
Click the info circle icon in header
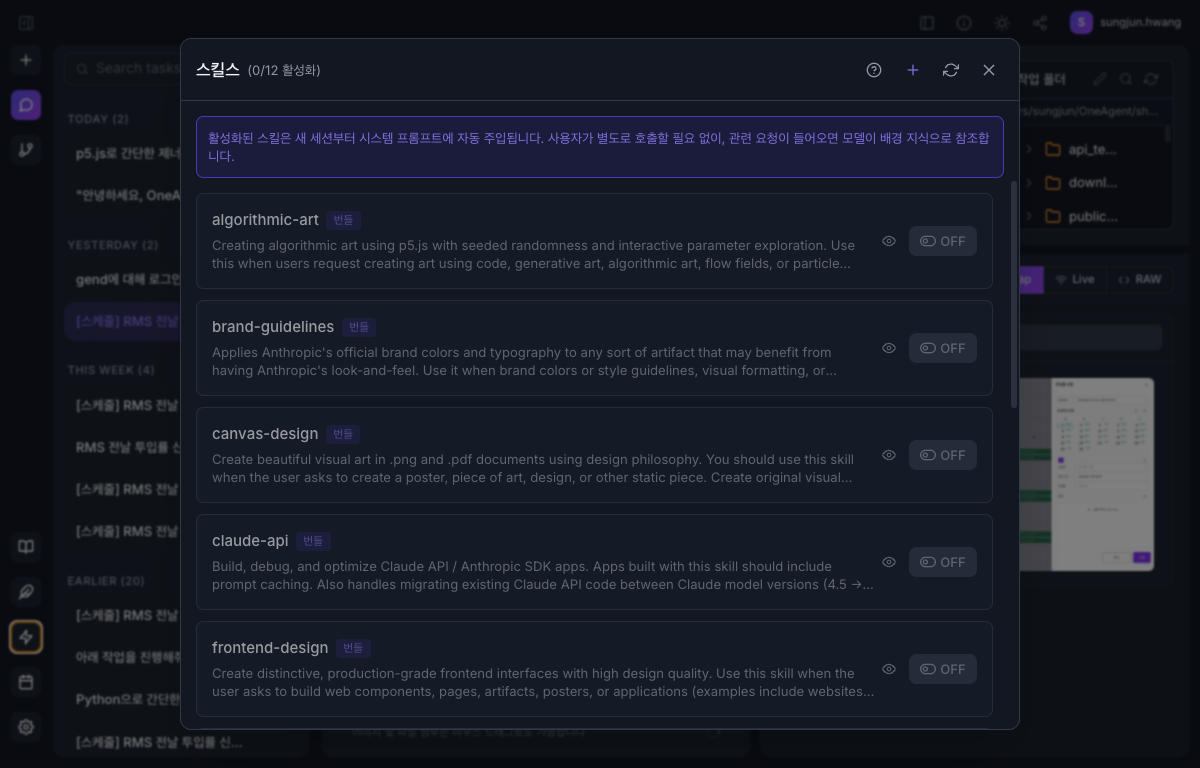(964, 22)
